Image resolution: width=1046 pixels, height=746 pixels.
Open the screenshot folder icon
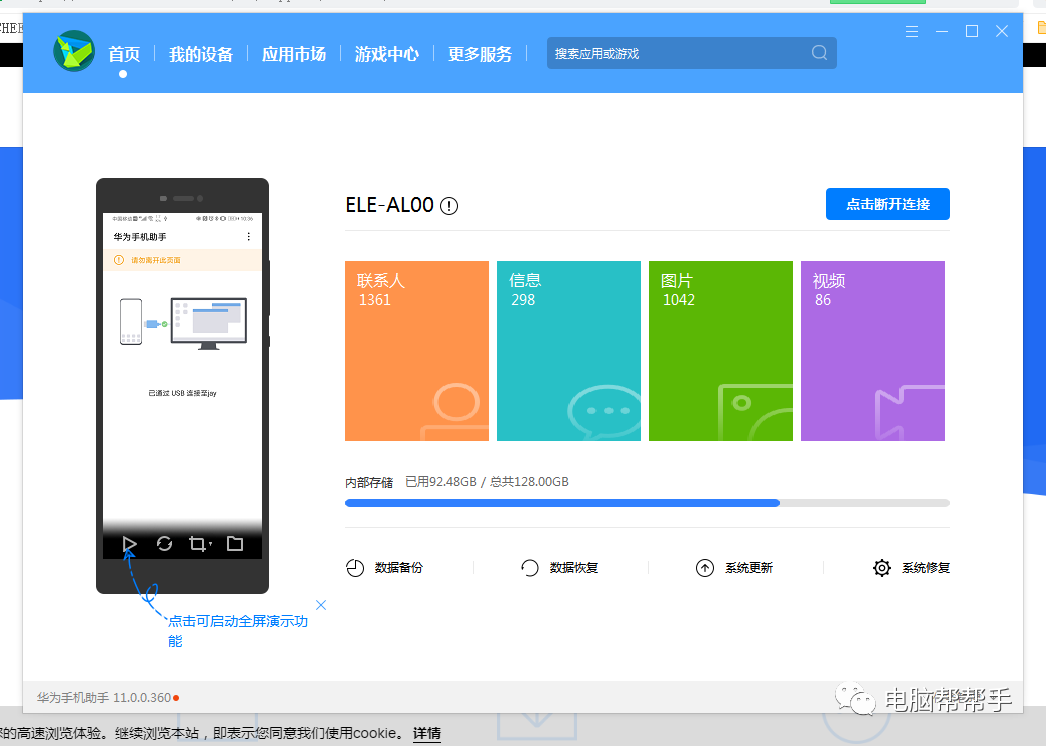tap(235, 544)
